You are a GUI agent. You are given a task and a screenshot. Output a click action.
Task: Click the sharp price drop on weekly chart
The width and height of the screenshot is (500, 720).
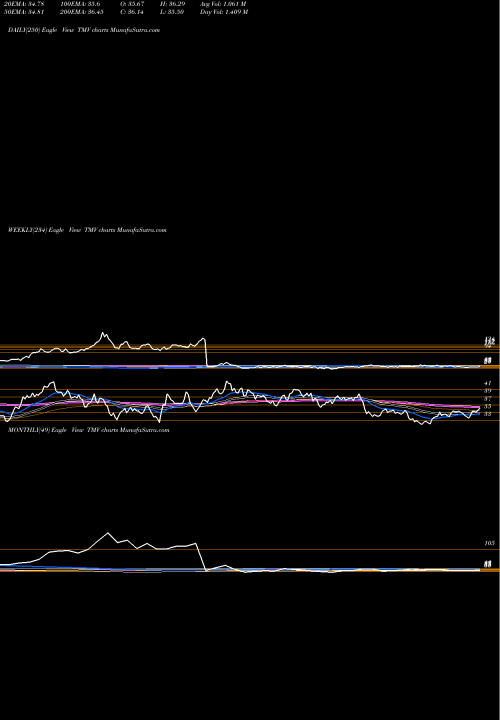[206, 353]
